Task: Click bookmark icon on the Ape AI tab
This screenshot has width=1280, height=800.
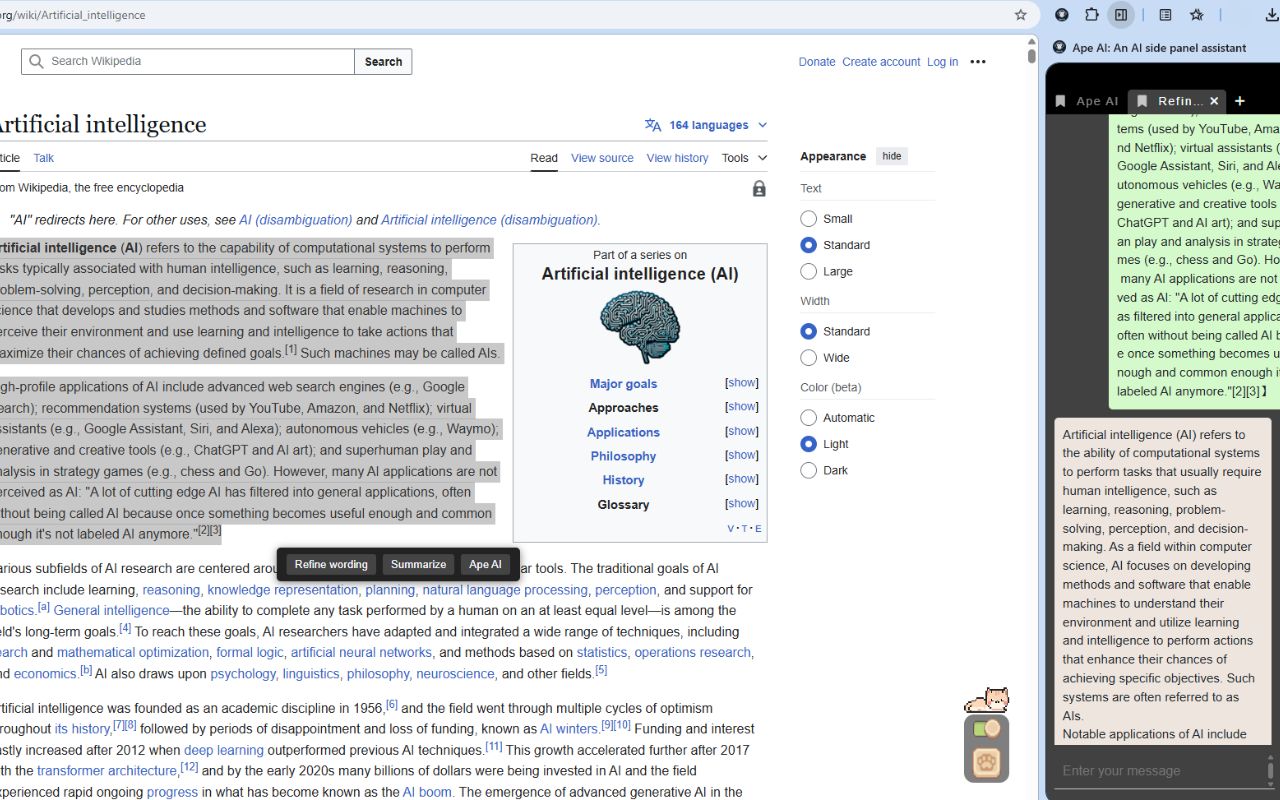Action: click(x=1061, y=101)
